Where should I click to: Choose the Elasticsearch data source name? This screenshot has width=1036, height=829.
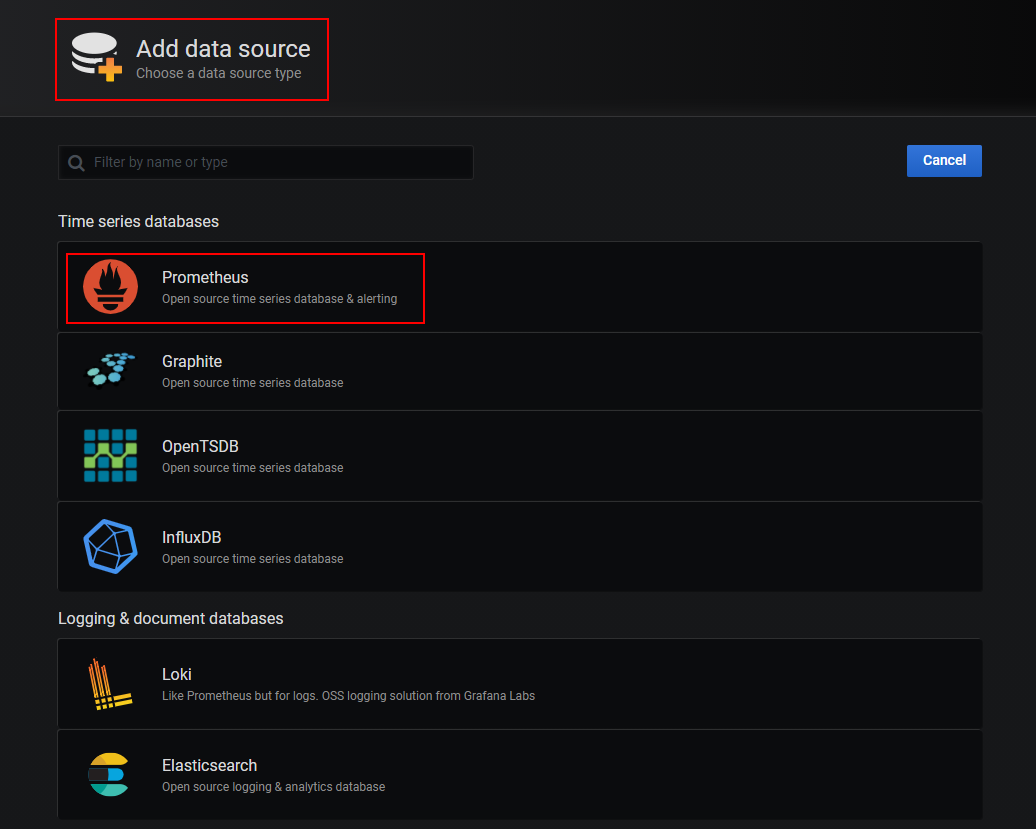pos(209,766)
